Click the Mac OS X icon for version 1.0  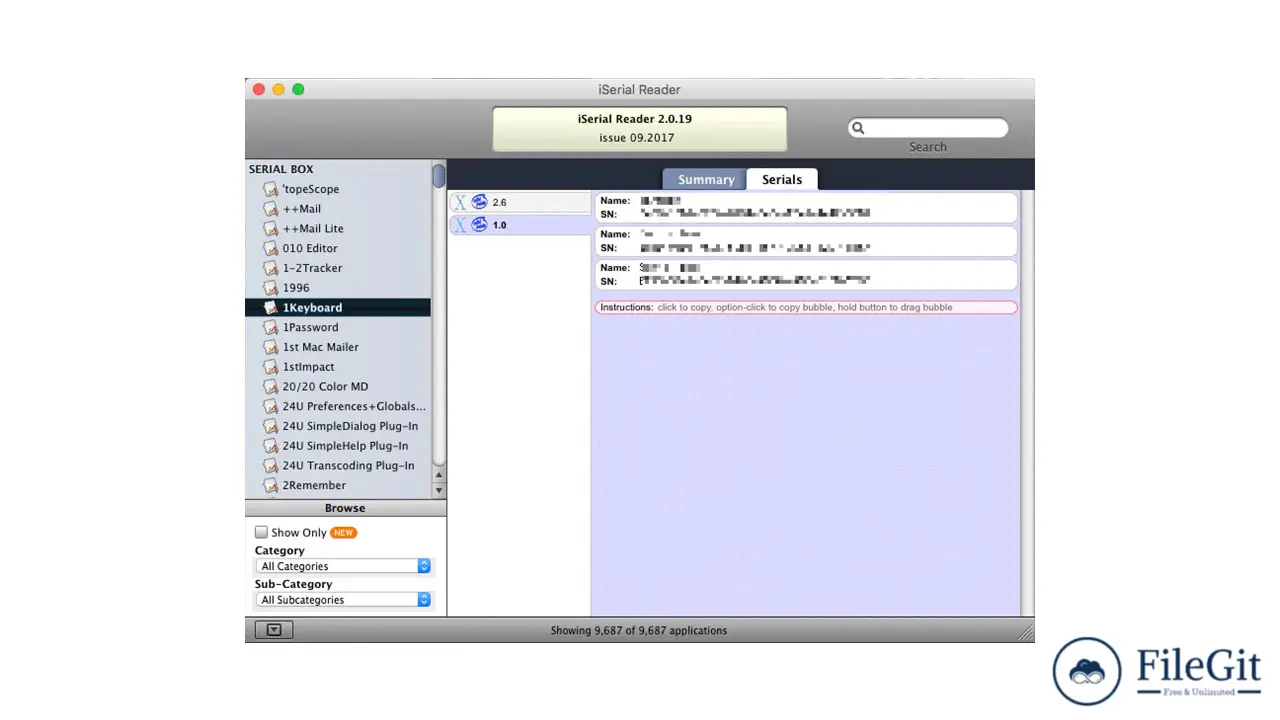tap(460, 225)
